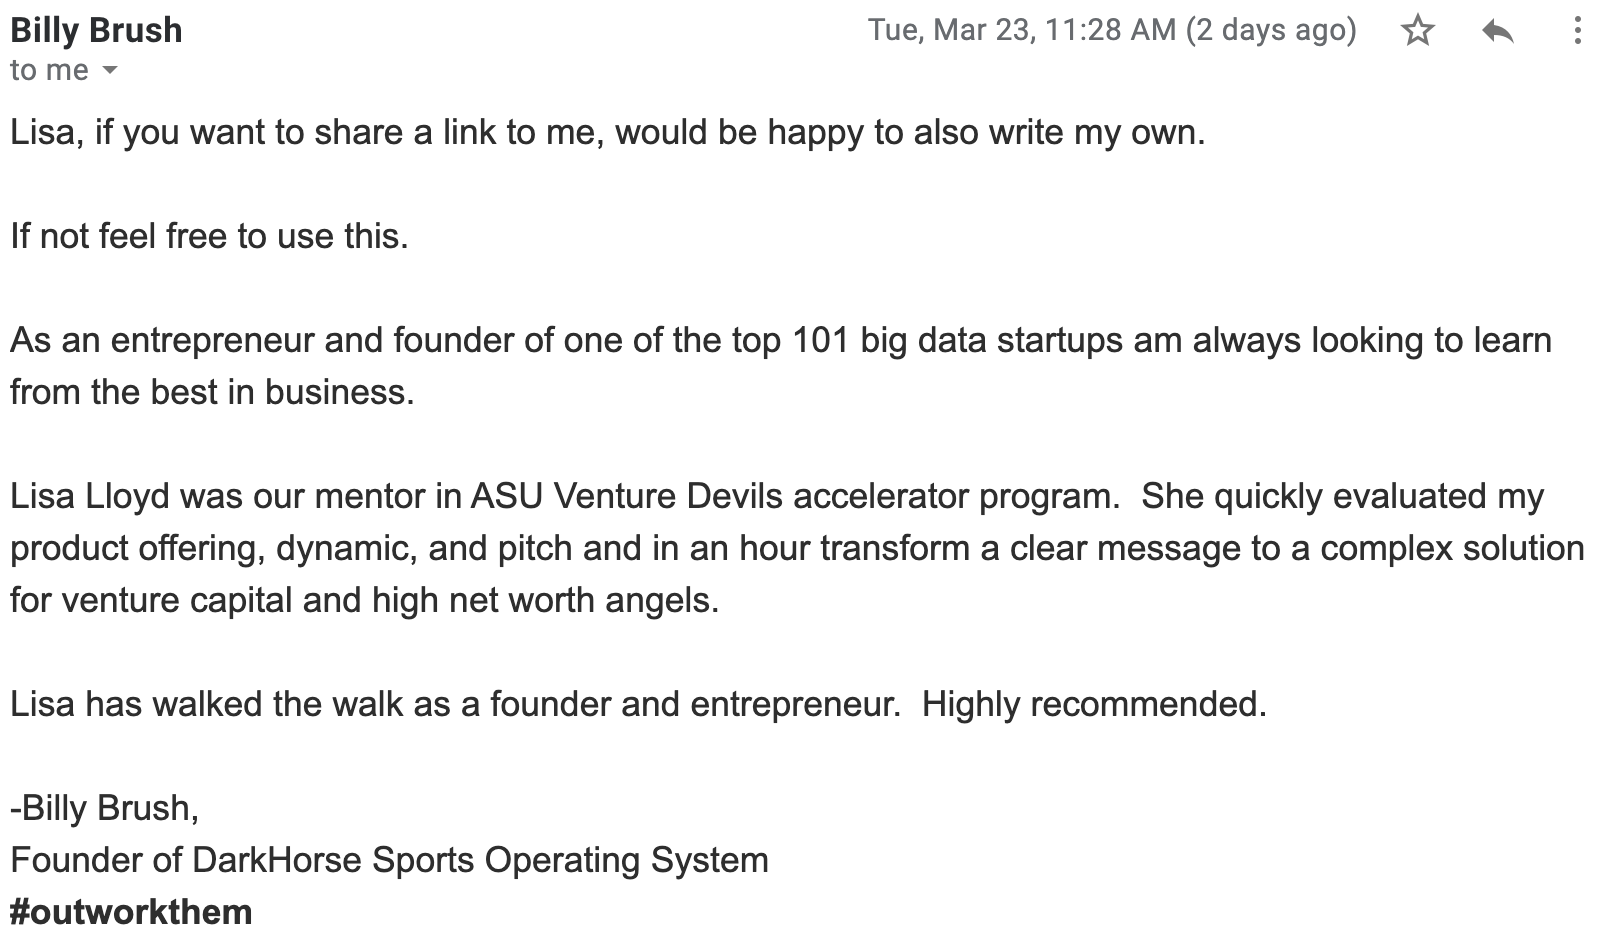Click "from the best in business." line
This screenshot has width=1616, height=942.
point(212,392)
